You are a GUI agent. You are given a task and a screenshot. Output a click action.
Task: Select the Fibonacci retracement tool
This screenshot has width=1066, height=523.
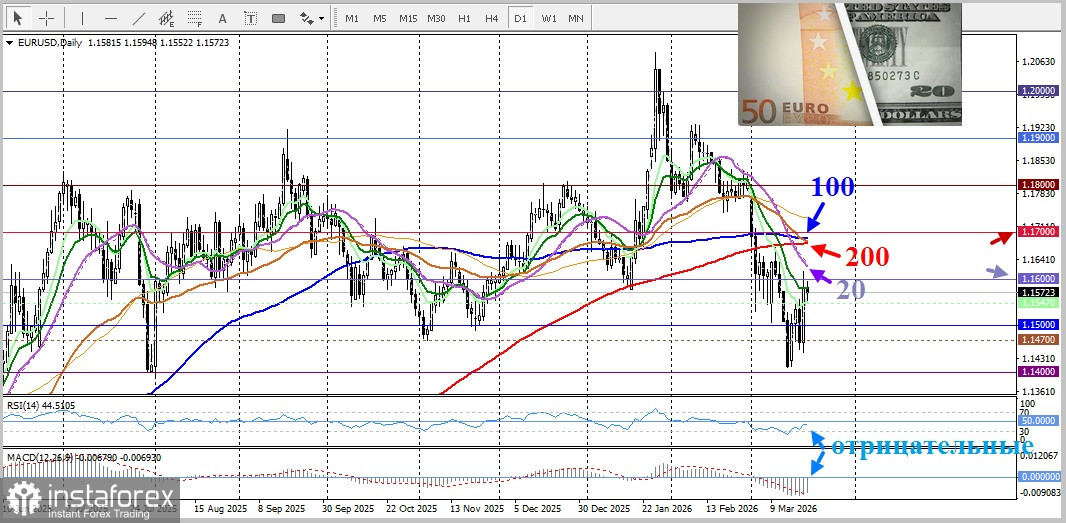[194, 18]
